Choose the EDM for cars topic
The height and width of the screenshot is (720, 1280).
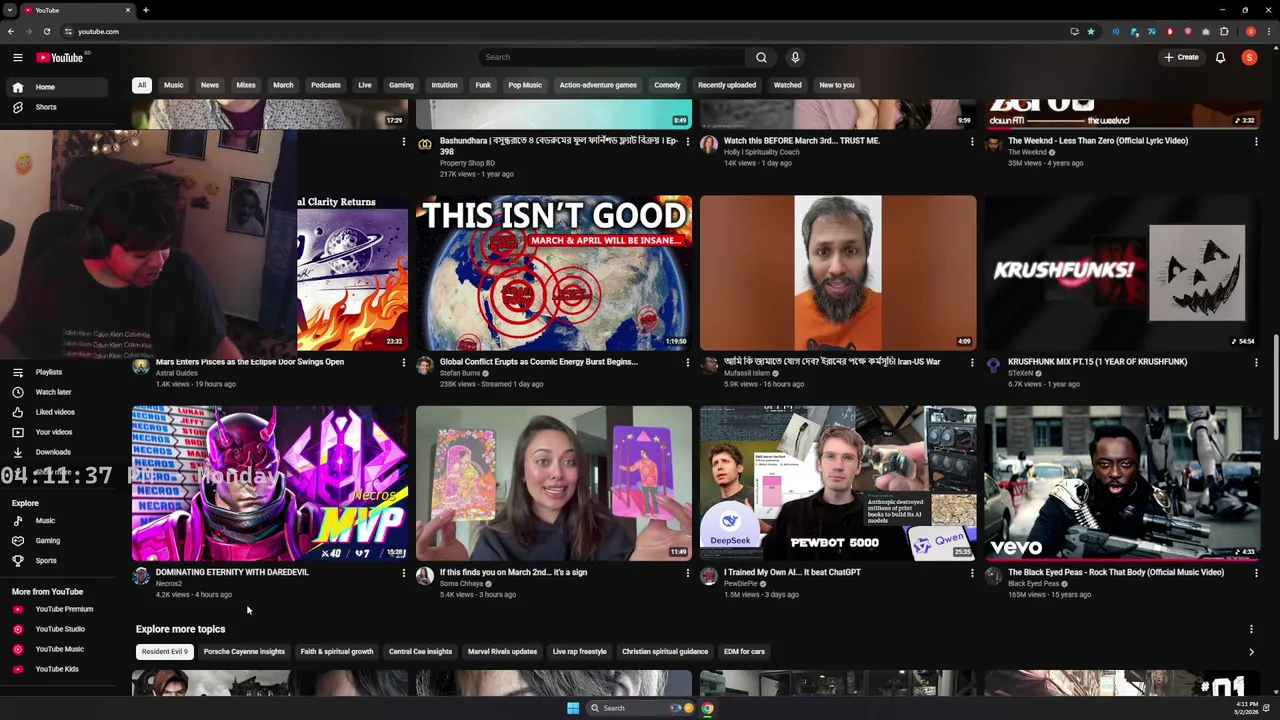(744, 652)
